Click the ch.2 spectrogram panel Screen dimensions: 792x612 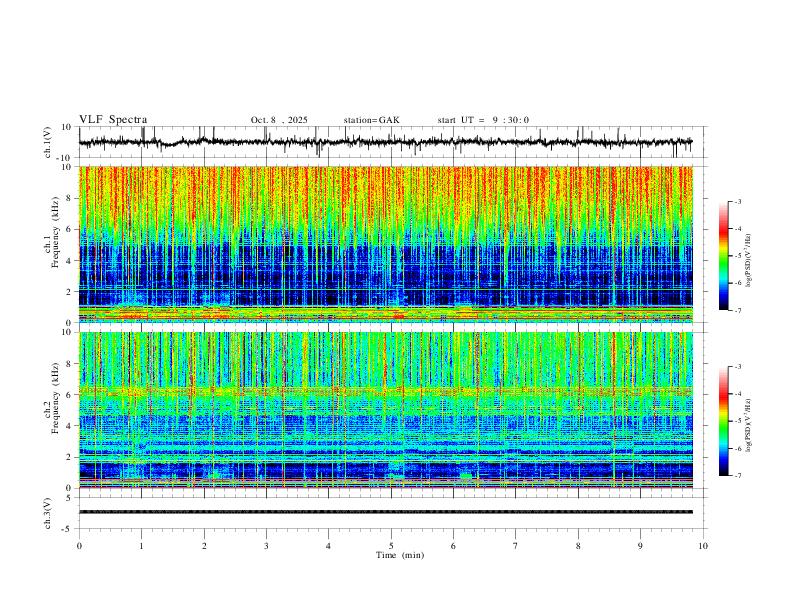tap(386, 410)
